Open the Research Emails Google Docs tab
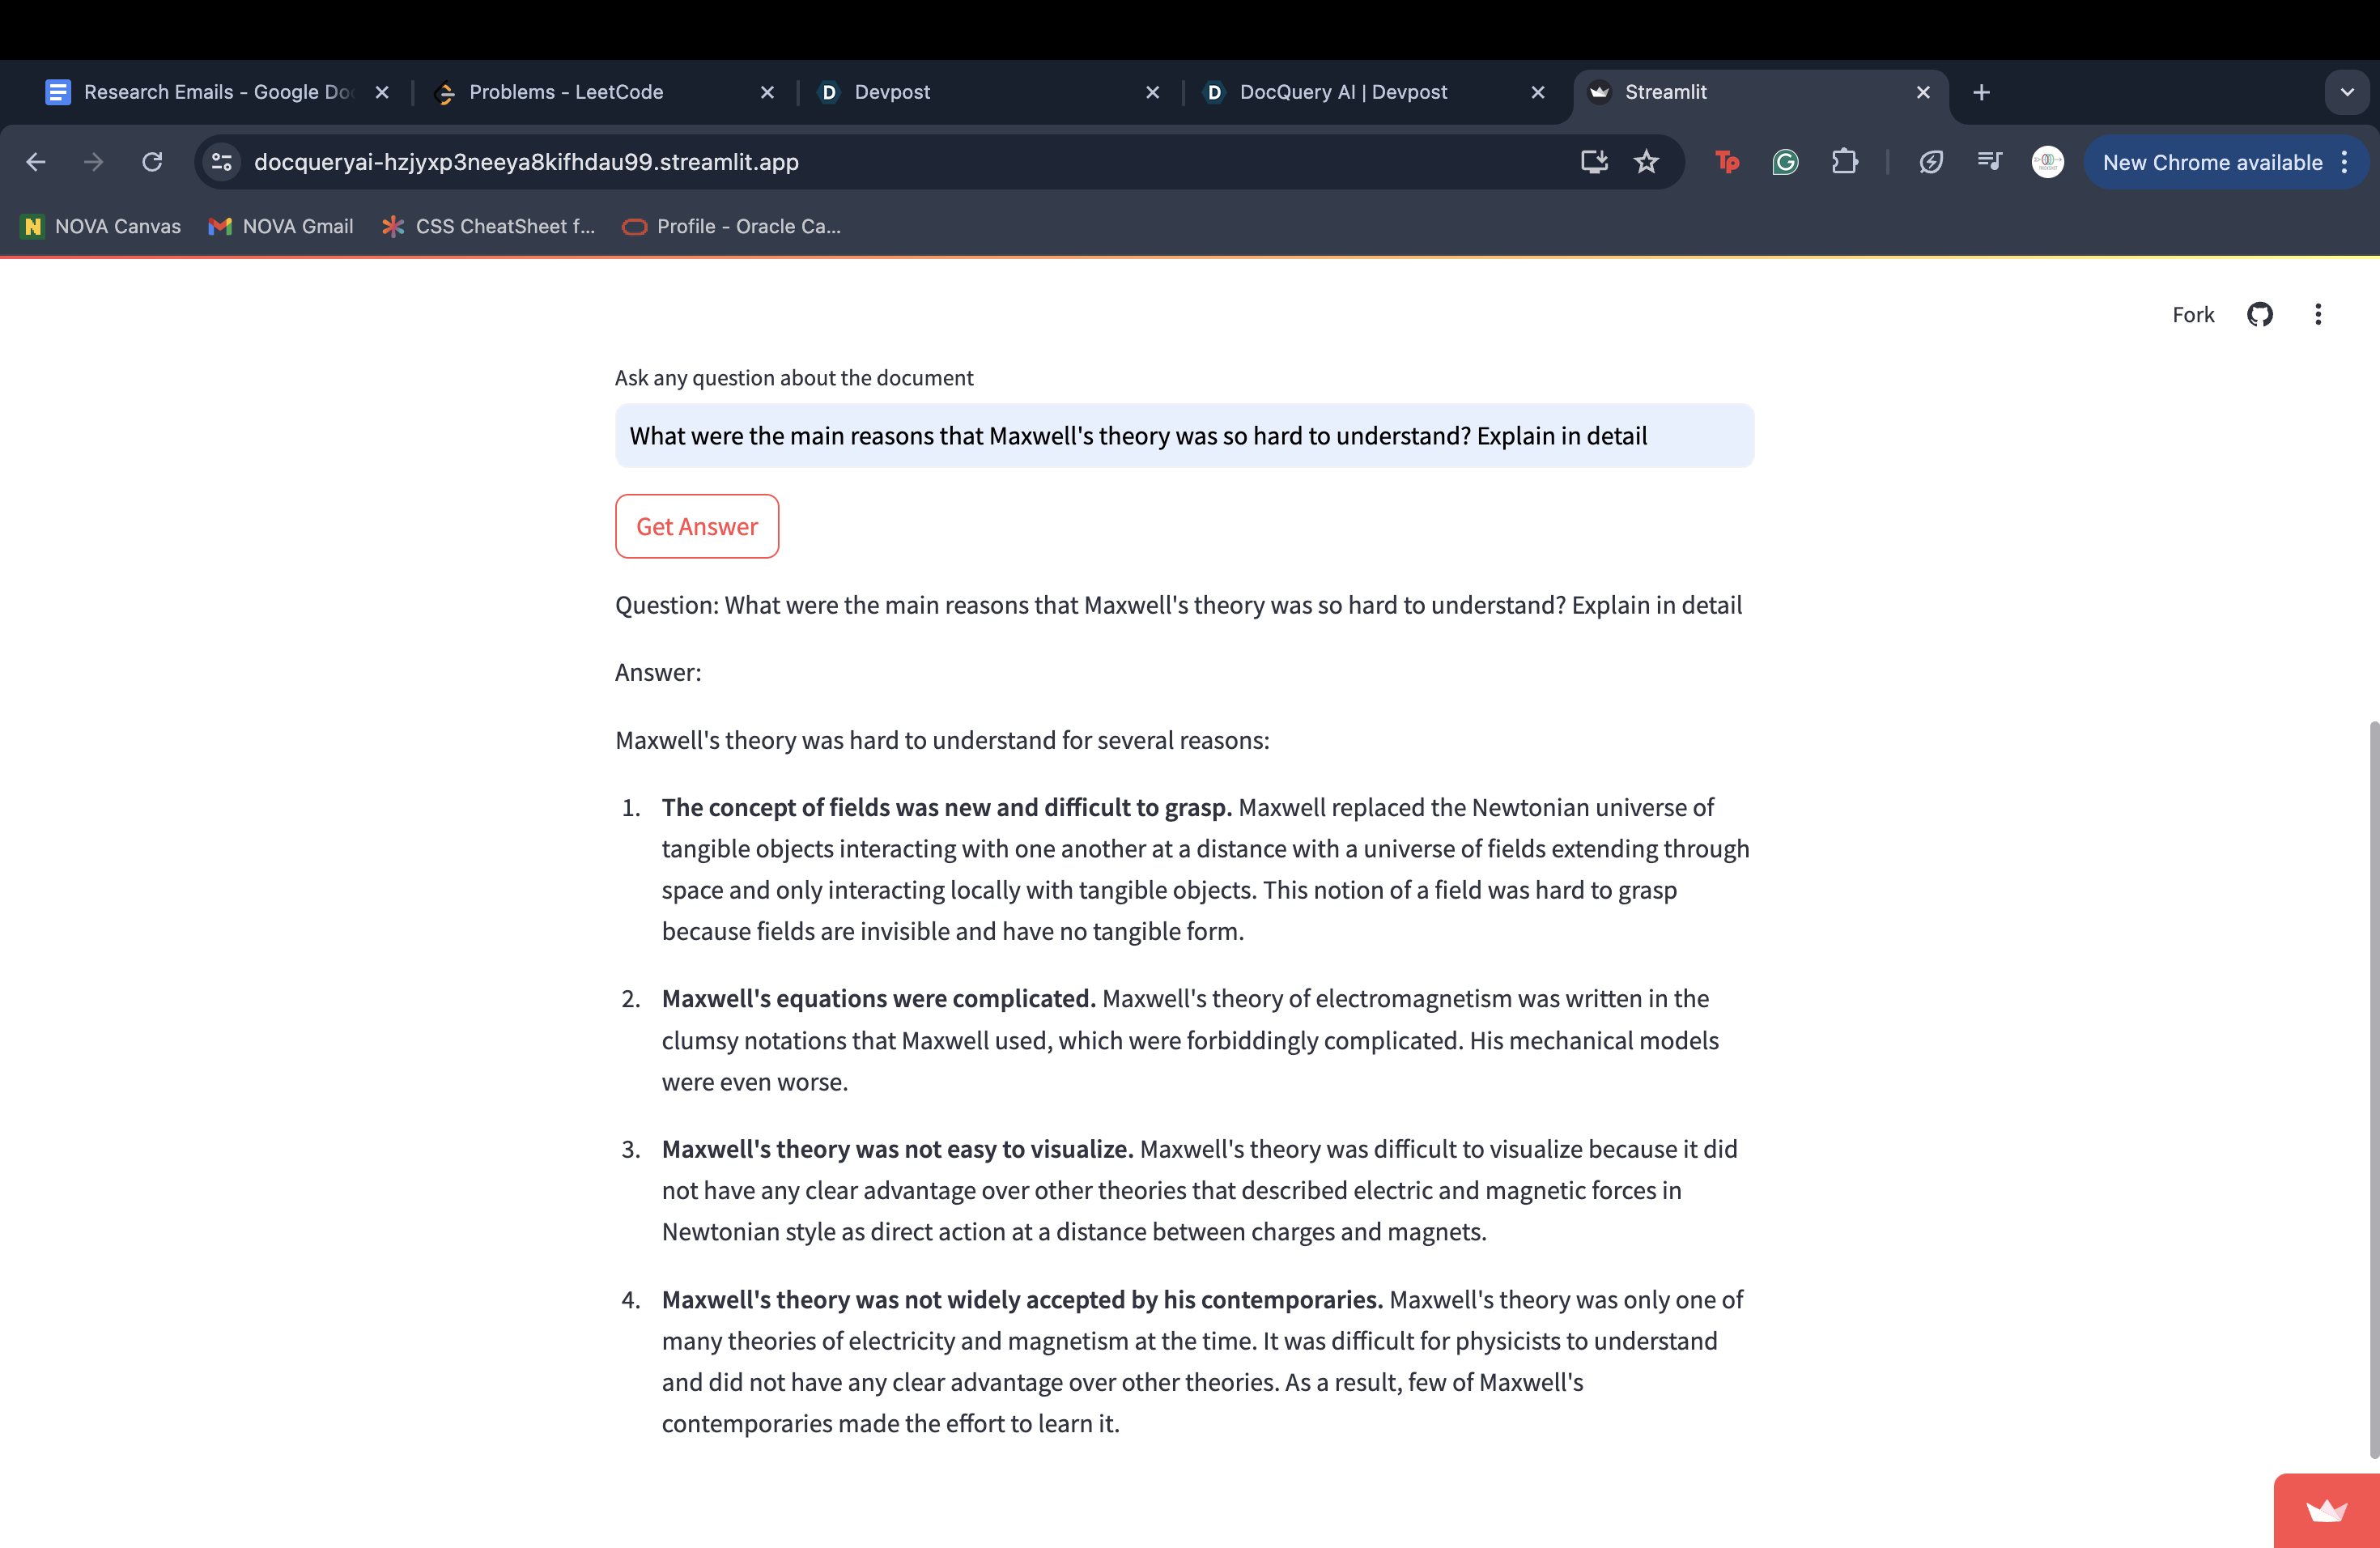This screenshot has width=2380, height=1548. tap(200, 92)
